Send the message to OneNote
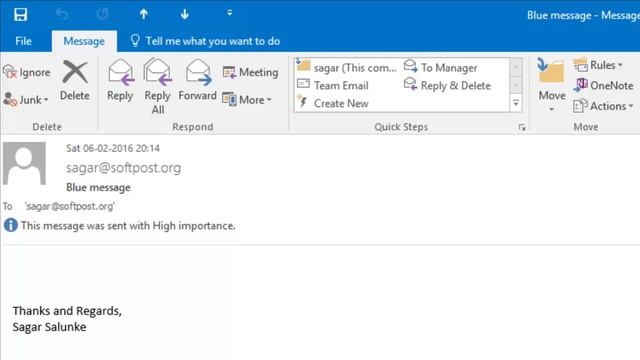 (603, 85)
